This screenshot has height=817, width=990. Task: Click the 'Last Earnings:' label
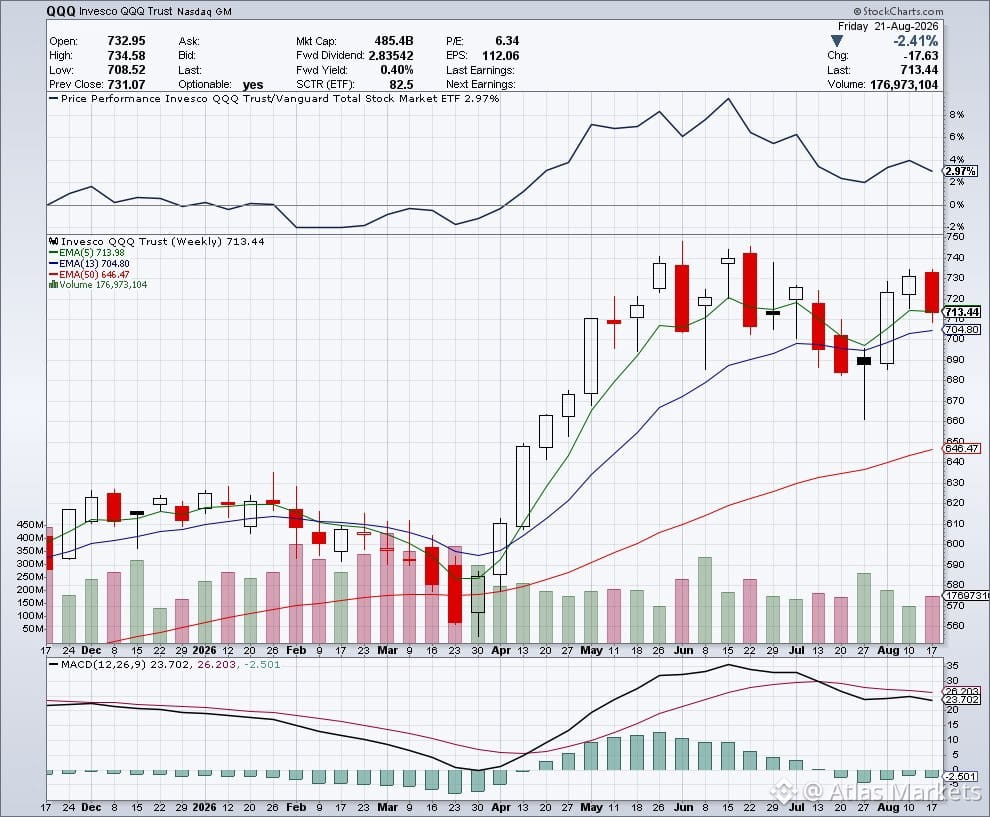click(x=480, y=70)
